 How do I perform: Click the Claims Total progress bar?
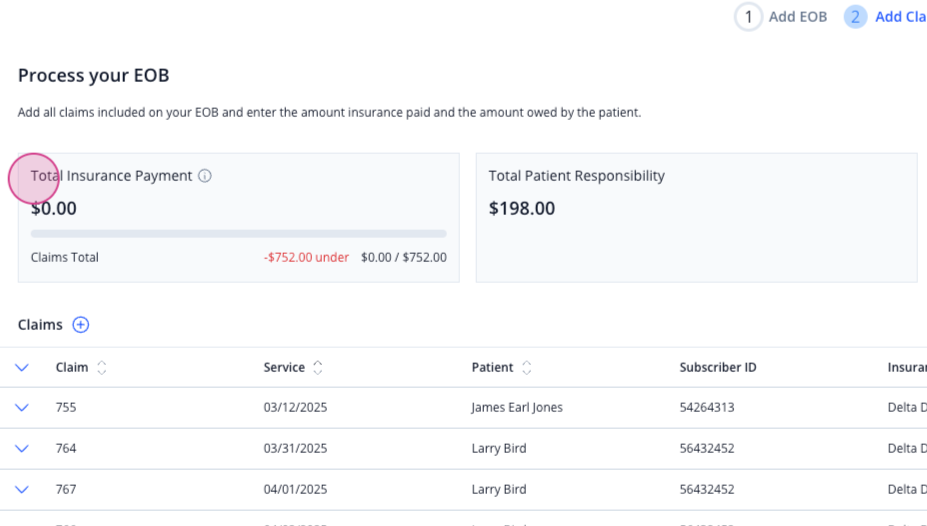238,234
